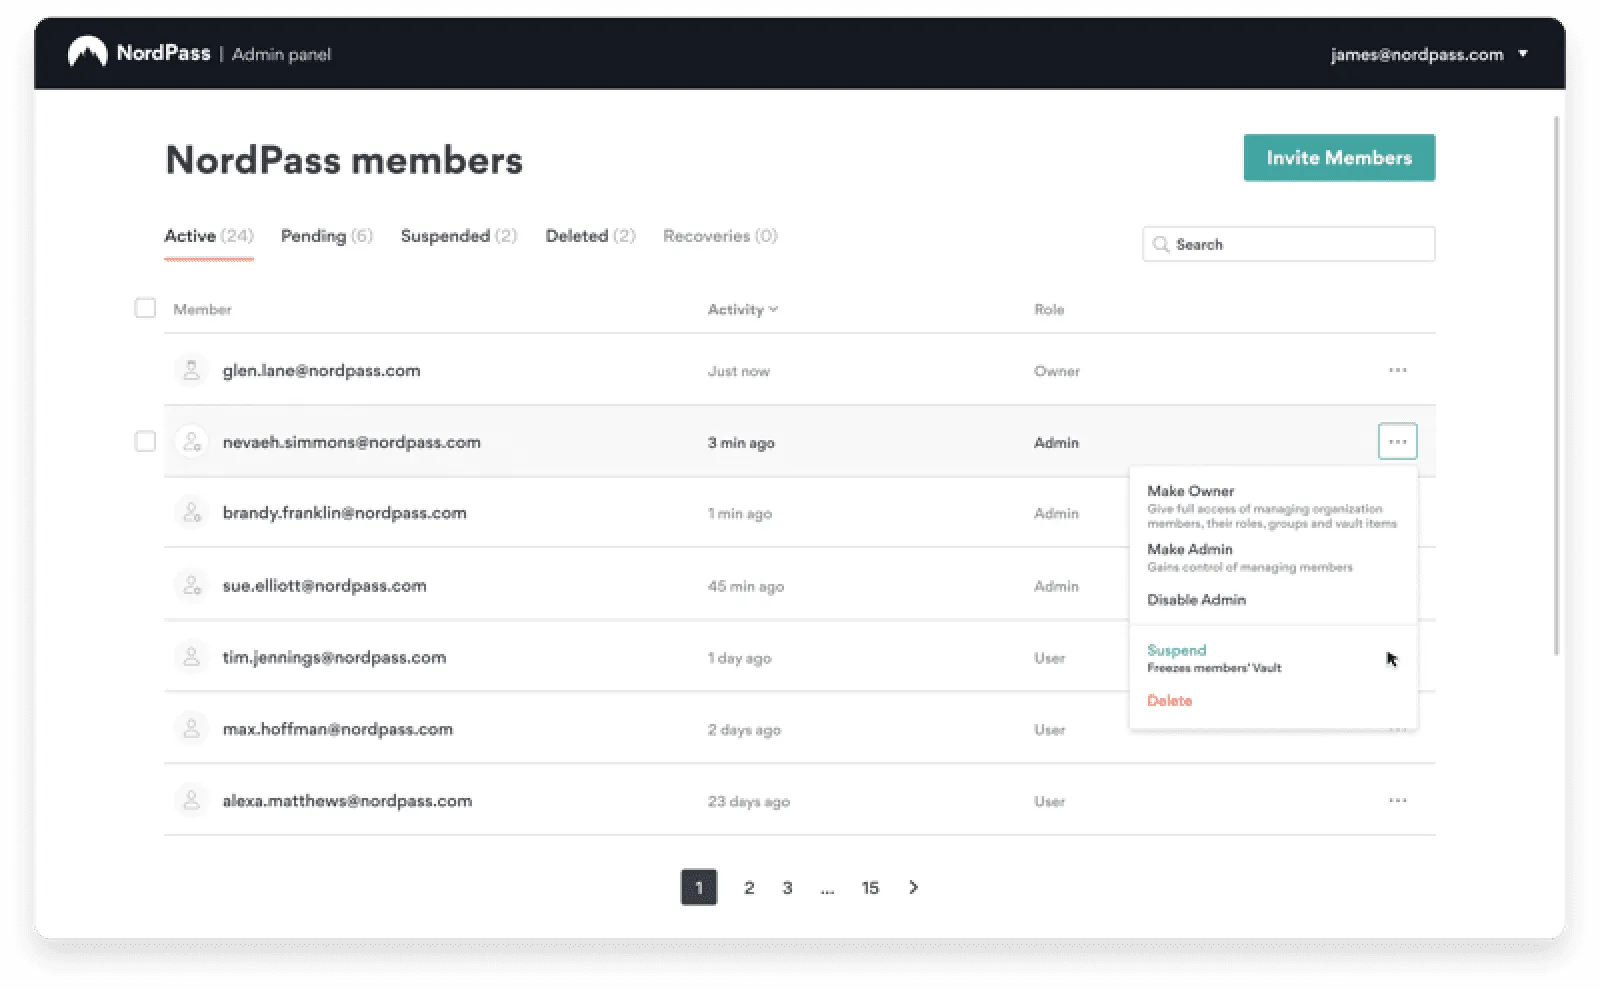This screenshot has width=1600, height=990.
Task: Toggle the select-all members checkbox
Action: [145, 308]
